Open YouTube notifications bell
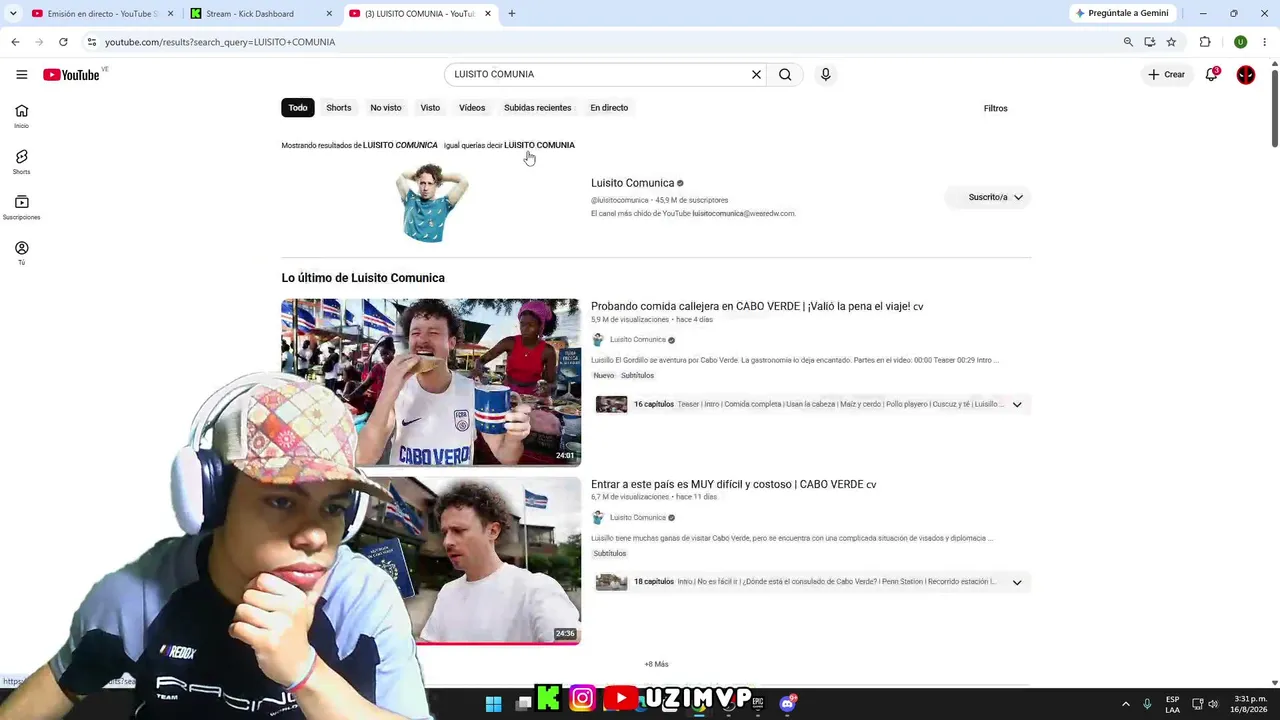 [x=1211, y=74]
